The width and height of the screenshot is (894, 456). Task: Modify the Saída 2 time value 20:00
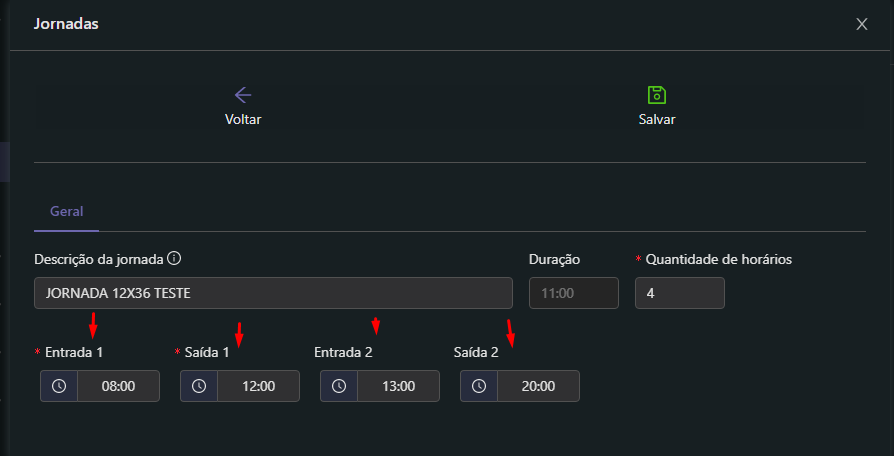[538, 386]
